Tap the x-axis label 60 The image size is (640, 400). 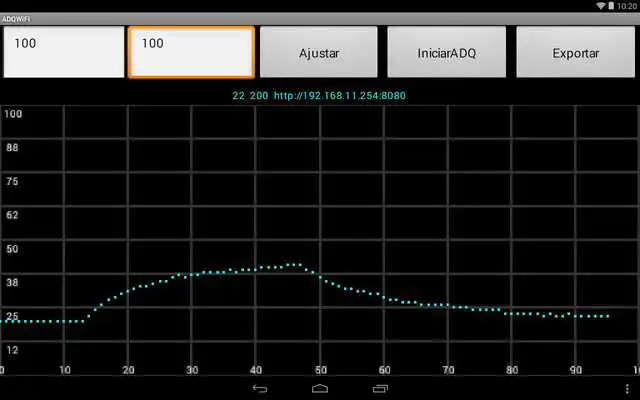coord(384,370)
